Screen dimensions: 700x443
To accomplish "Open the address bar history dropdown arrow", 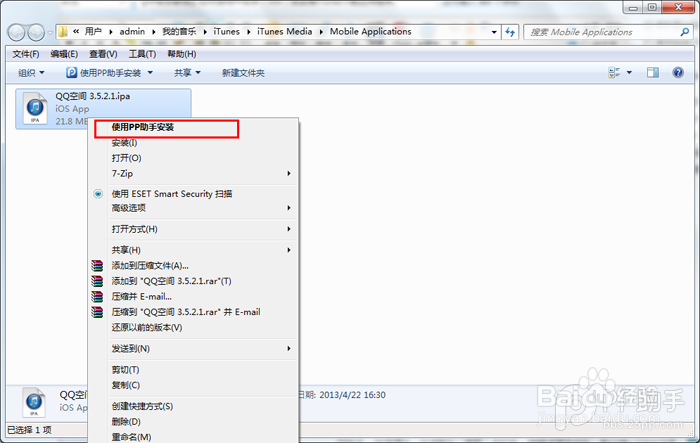I will pyautogui.click(x=494, y=32).
